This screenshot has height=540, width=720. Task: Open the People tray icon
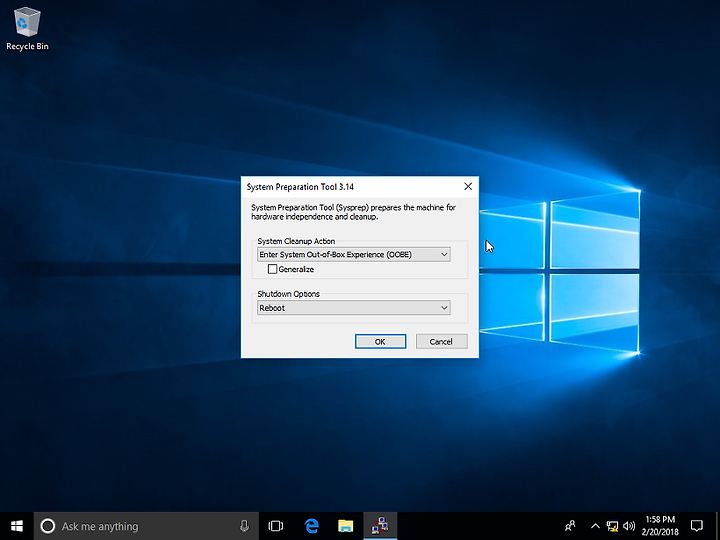coord(570,526)
